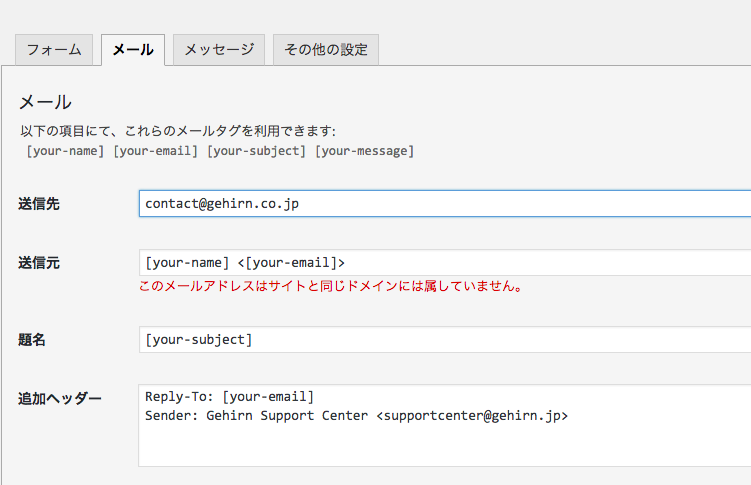
Task: Click empty area in 追加ヘッダー textarea
Action: [x=445, y=445]
